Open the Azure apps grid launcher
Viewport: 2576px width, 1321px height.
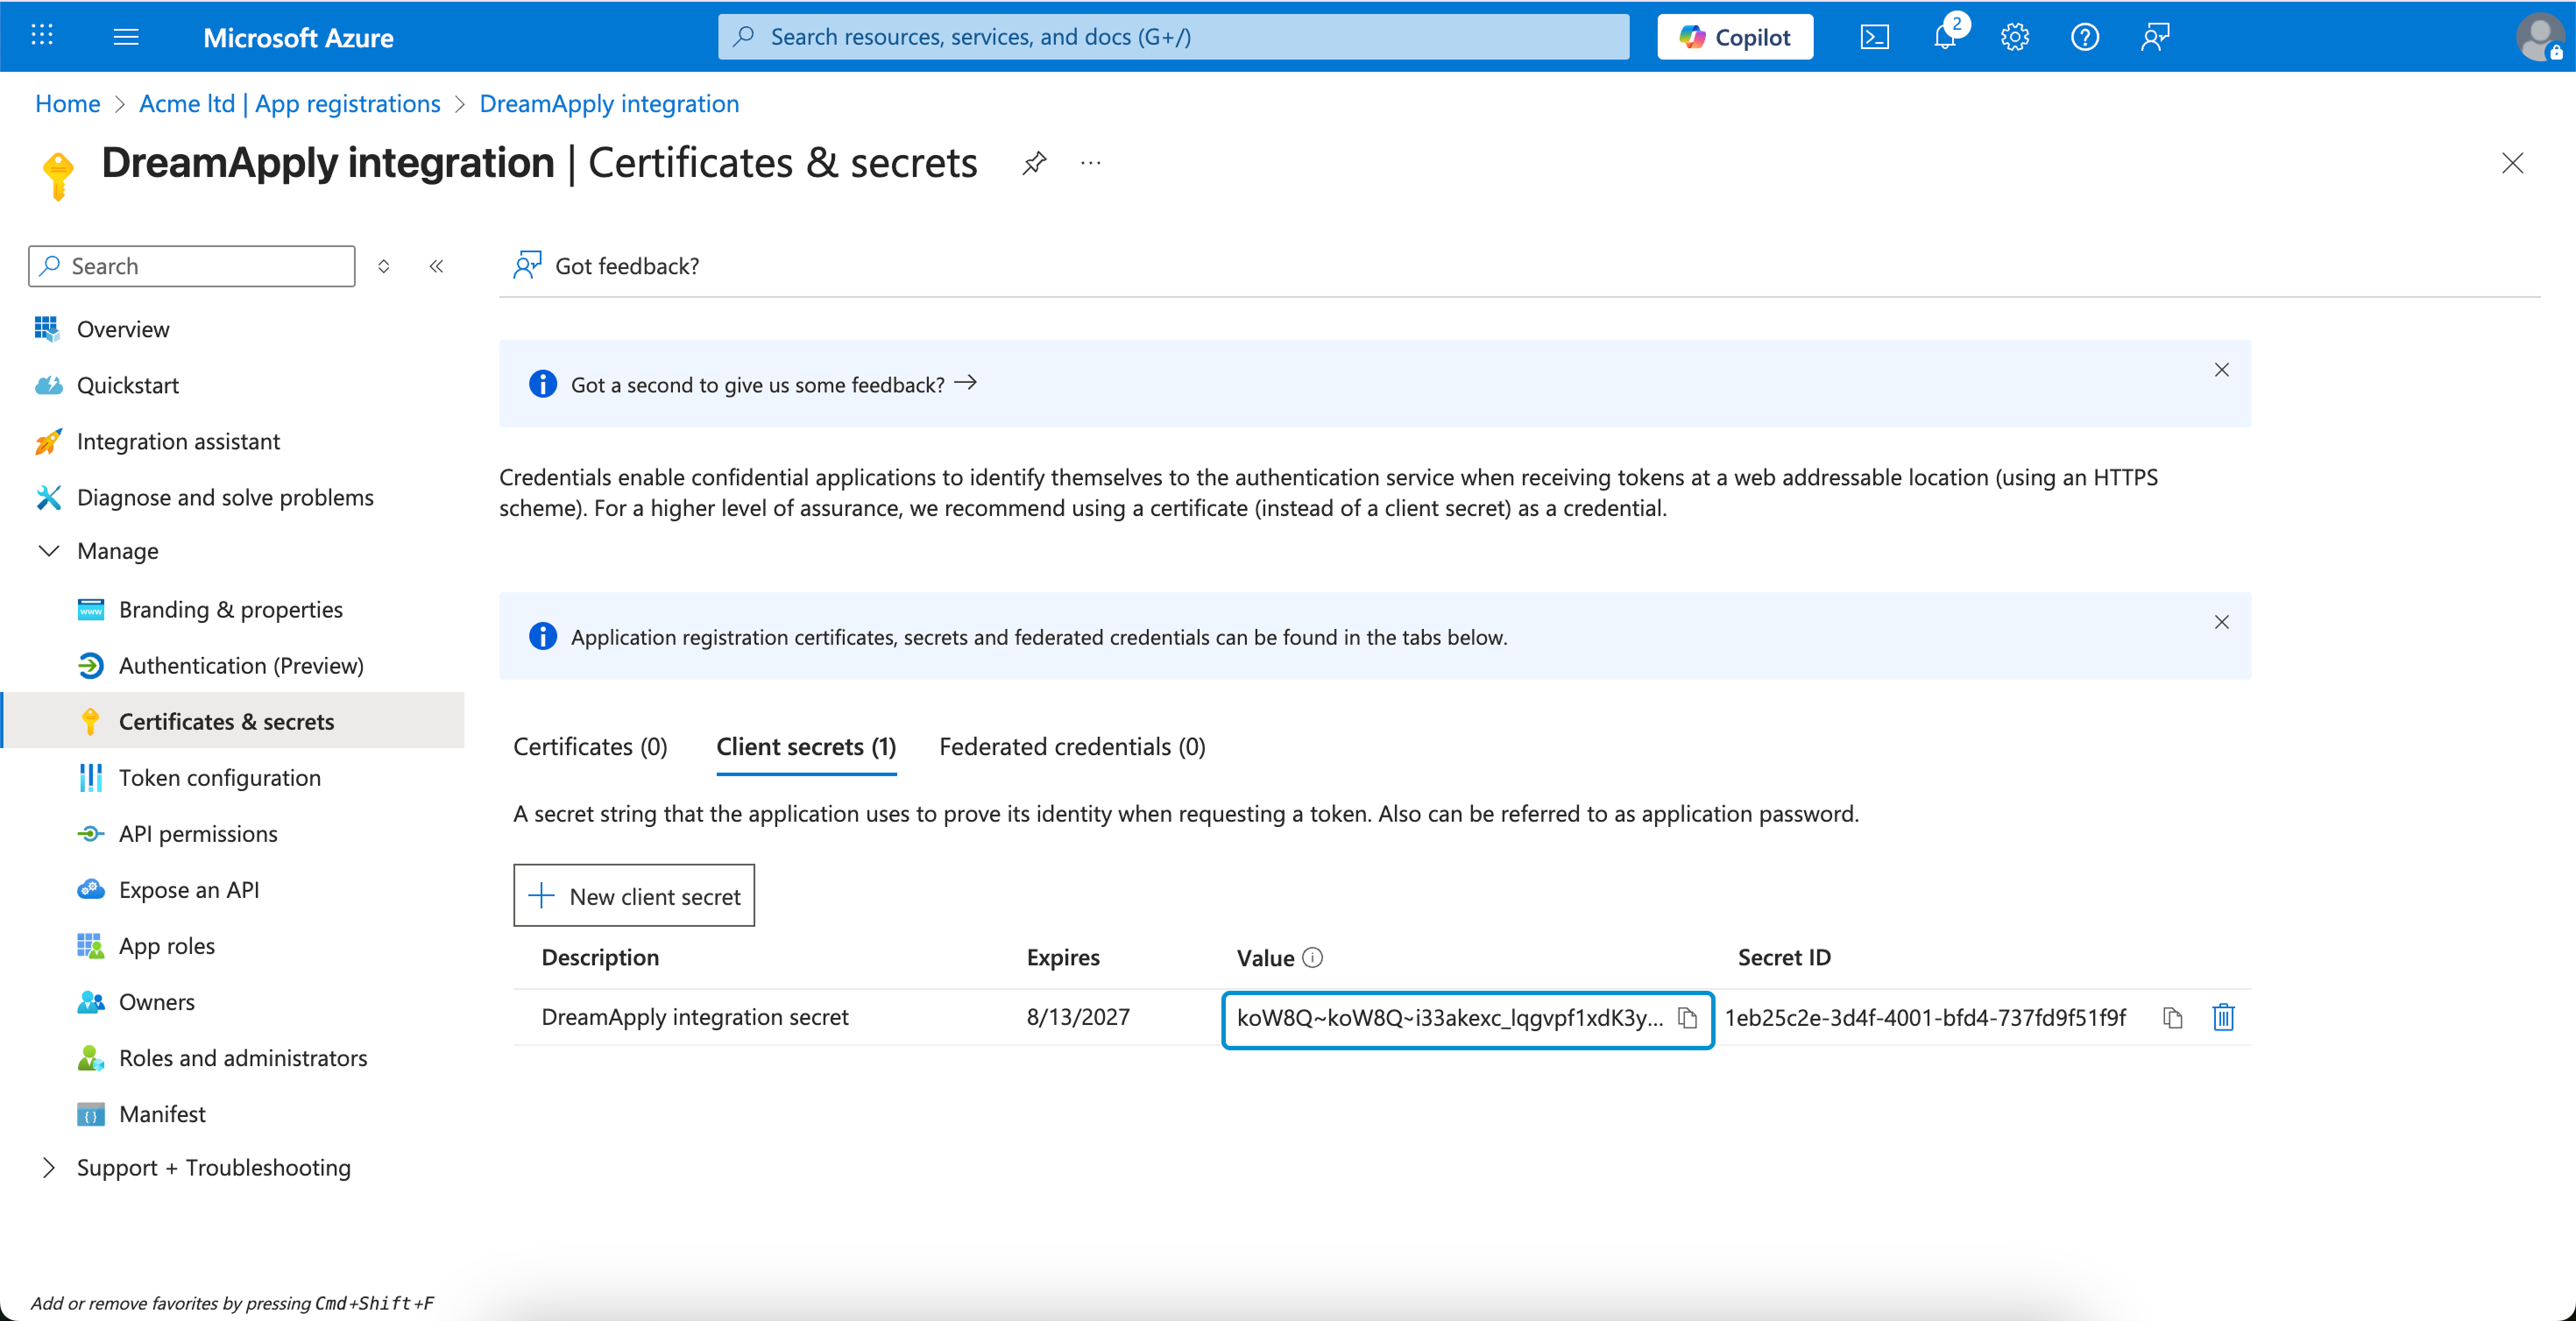click(42, 37)
